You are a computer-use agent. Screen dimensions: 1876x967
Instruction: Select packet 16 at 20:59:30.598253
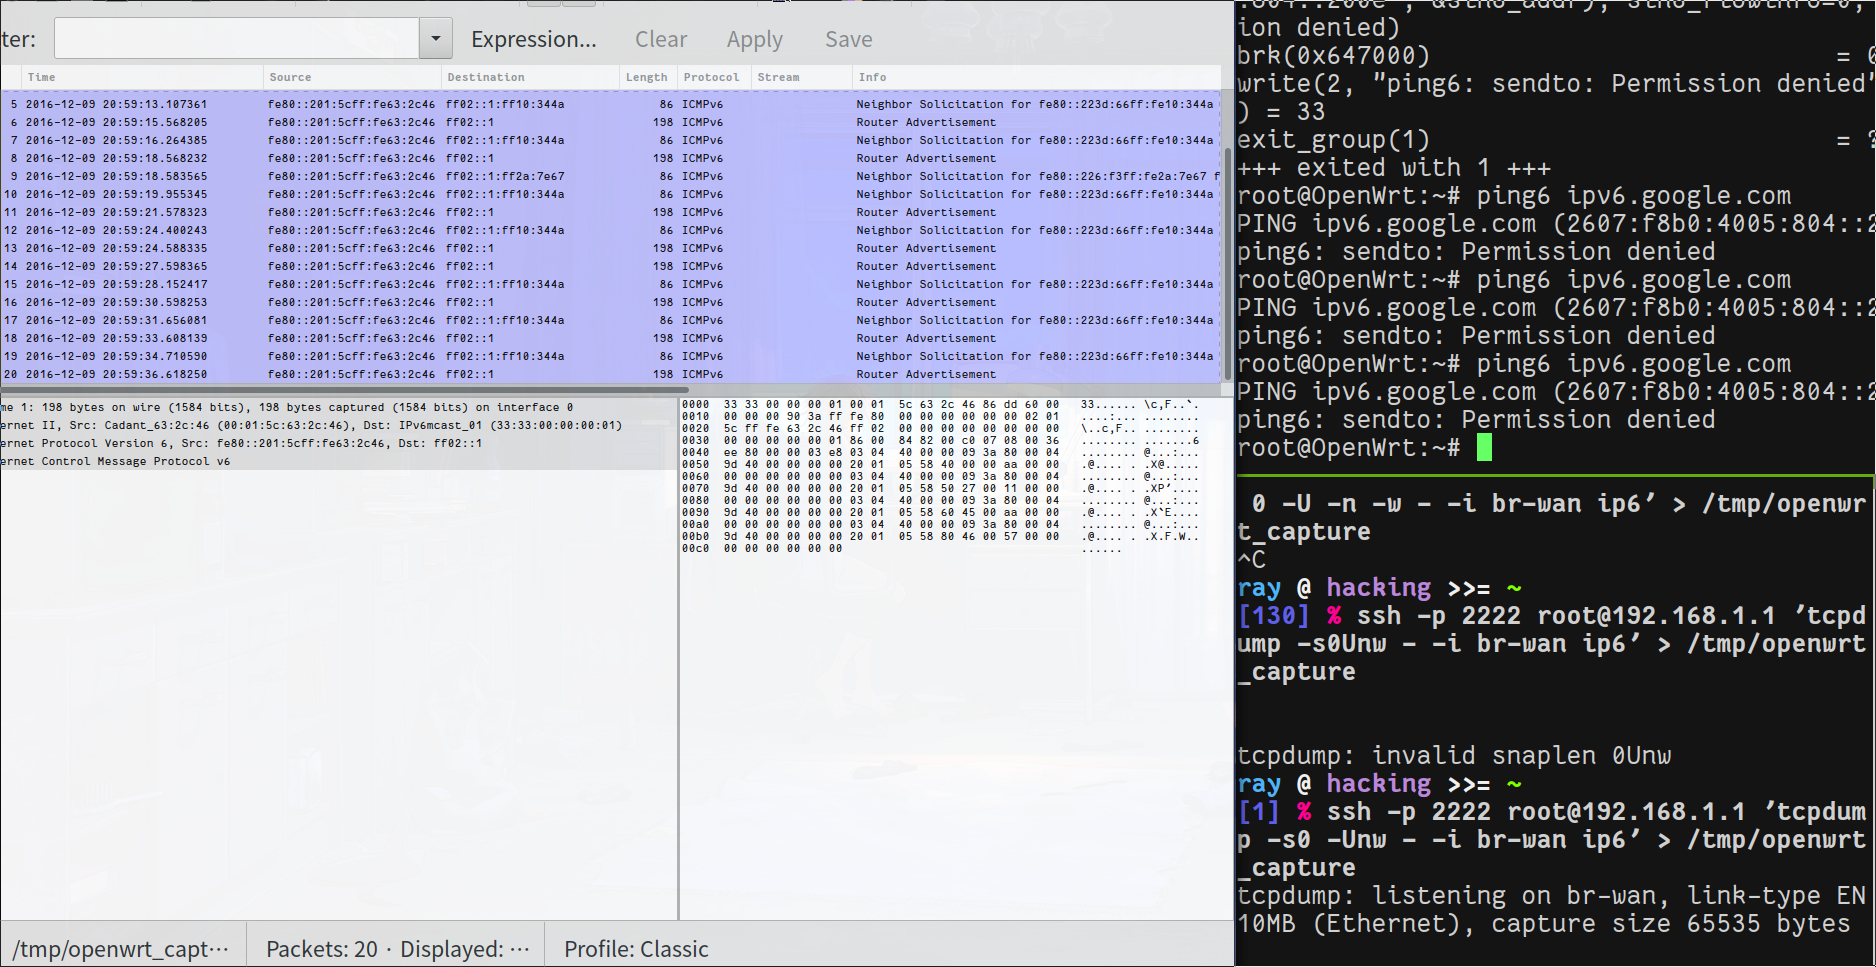(x=610, y=302)
